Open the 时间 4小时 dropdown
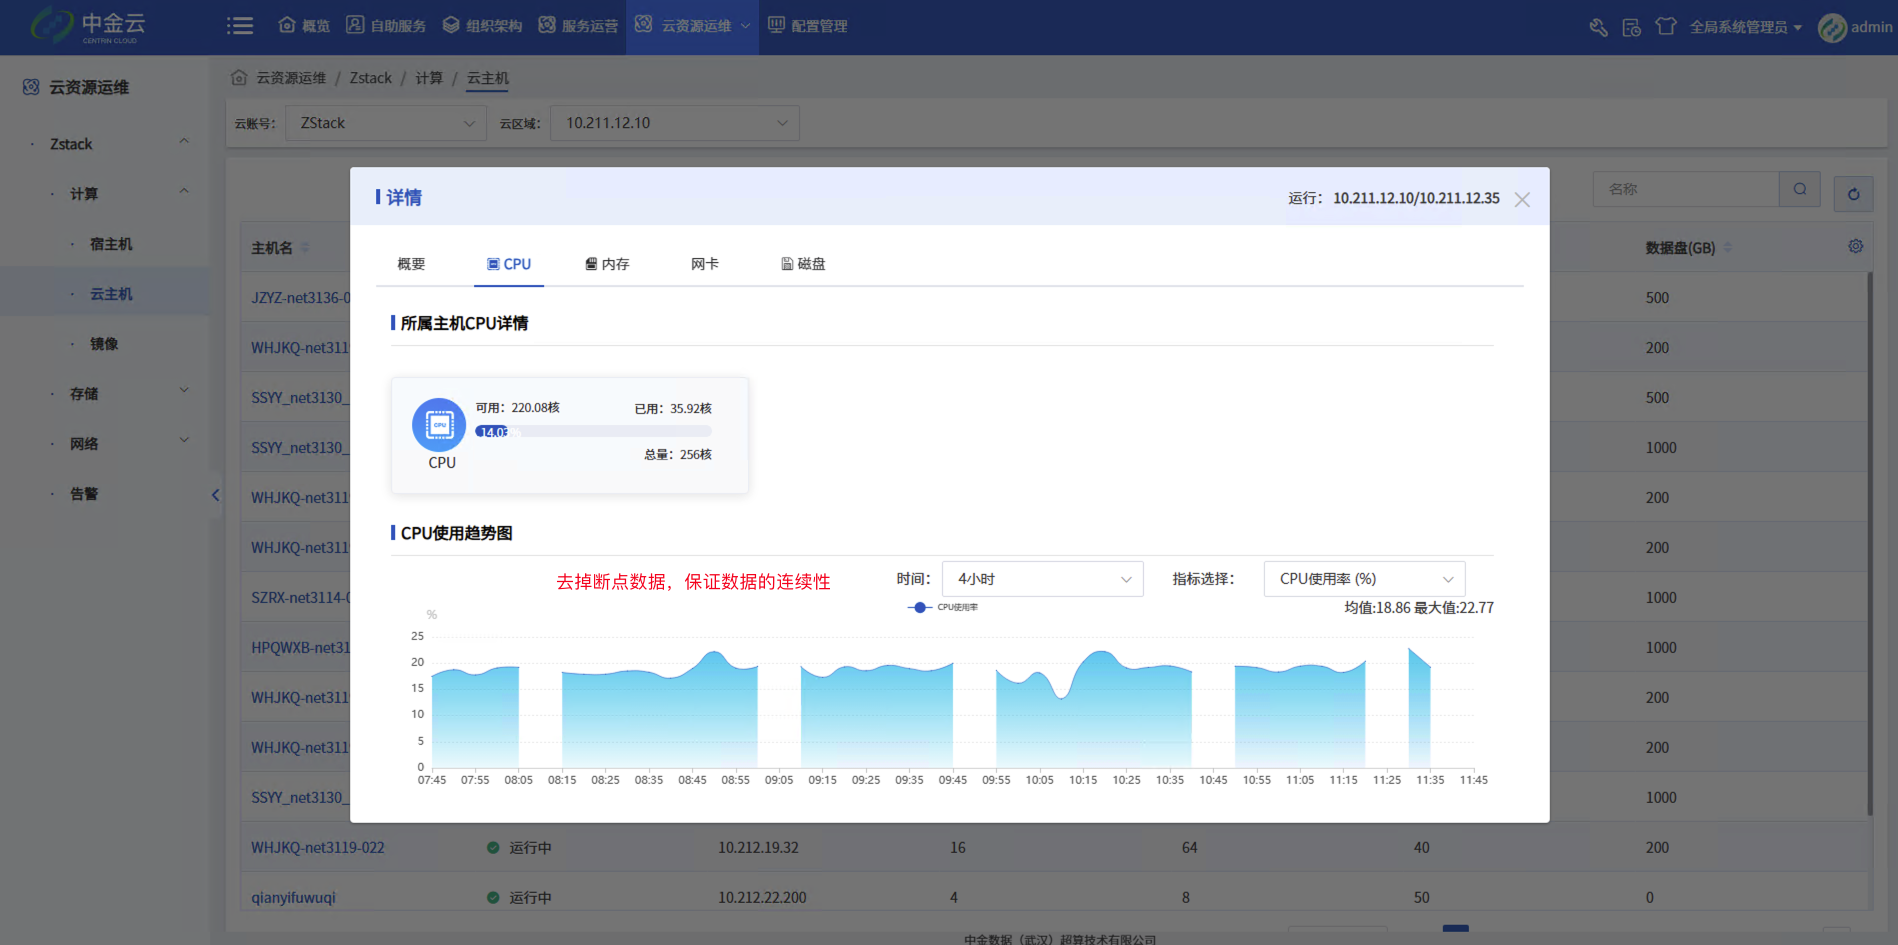The image size is (1898, 945). [1043, 579]
